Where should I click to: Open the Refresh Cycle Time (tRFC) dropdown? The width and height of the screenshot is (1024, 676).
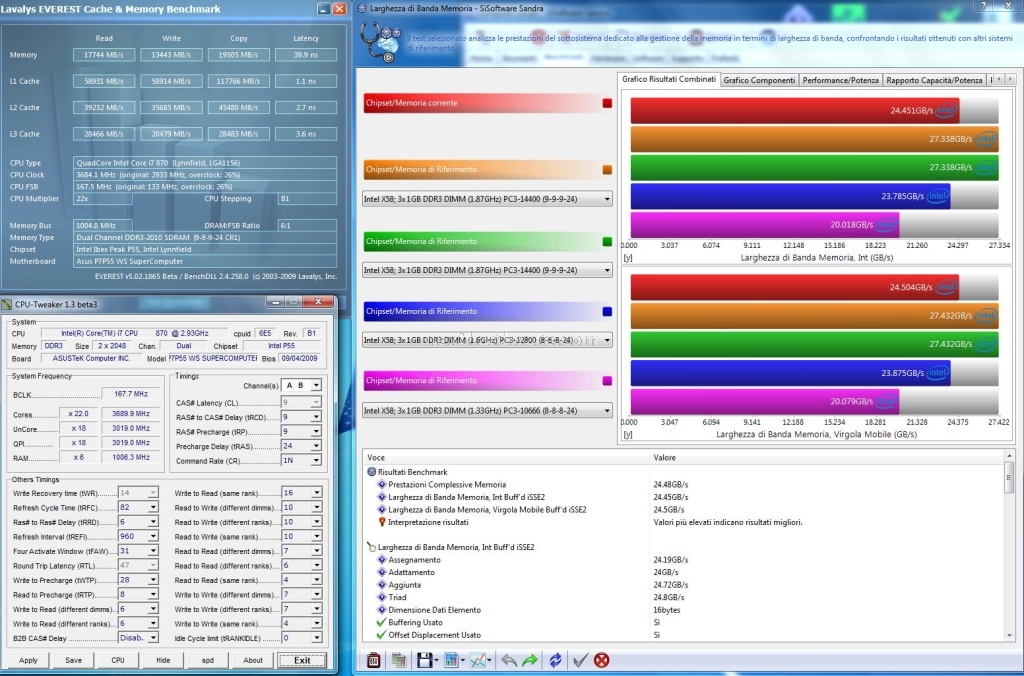click(138, 507)
